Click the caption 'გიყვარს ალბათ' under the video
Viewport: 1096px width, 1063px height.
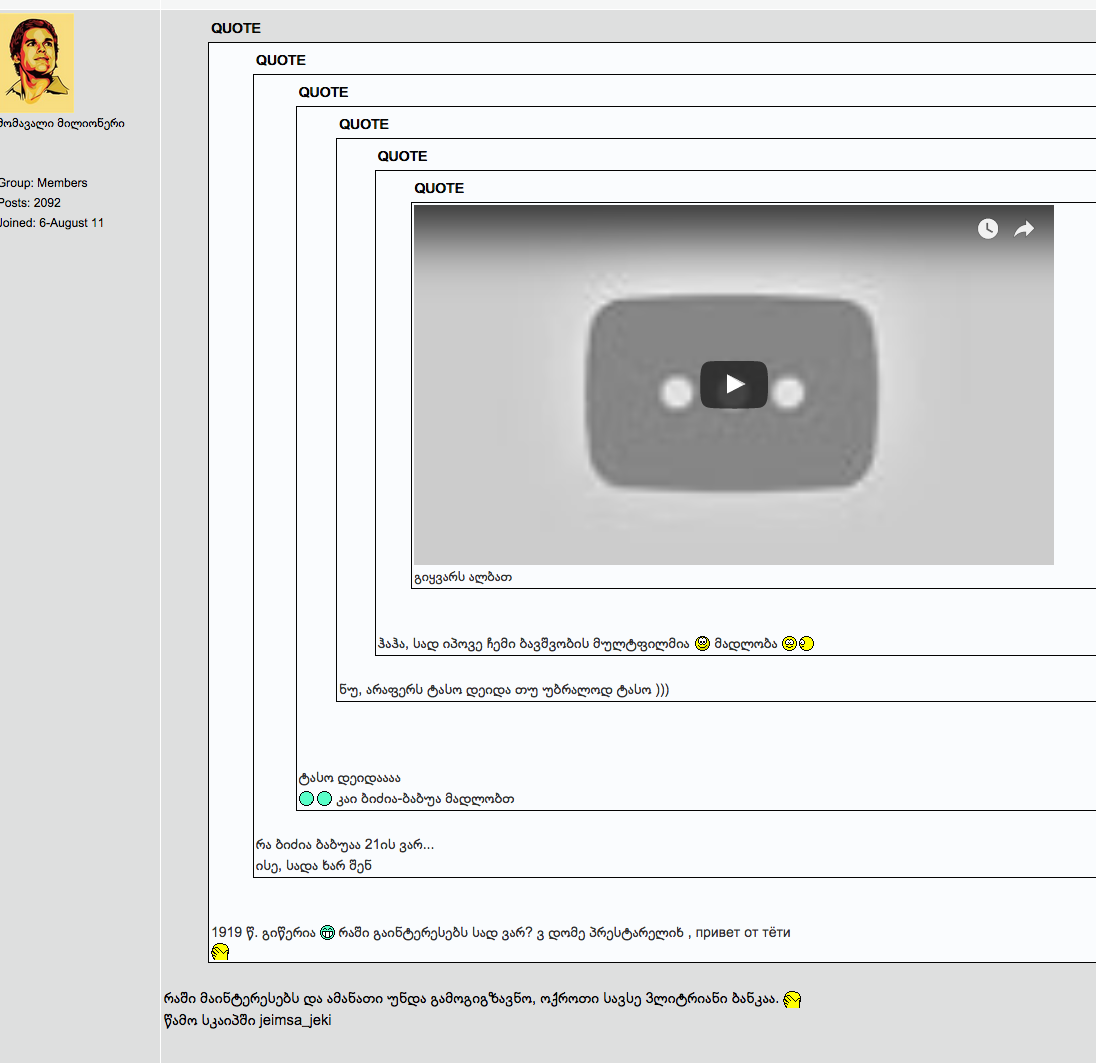(463, 577)
